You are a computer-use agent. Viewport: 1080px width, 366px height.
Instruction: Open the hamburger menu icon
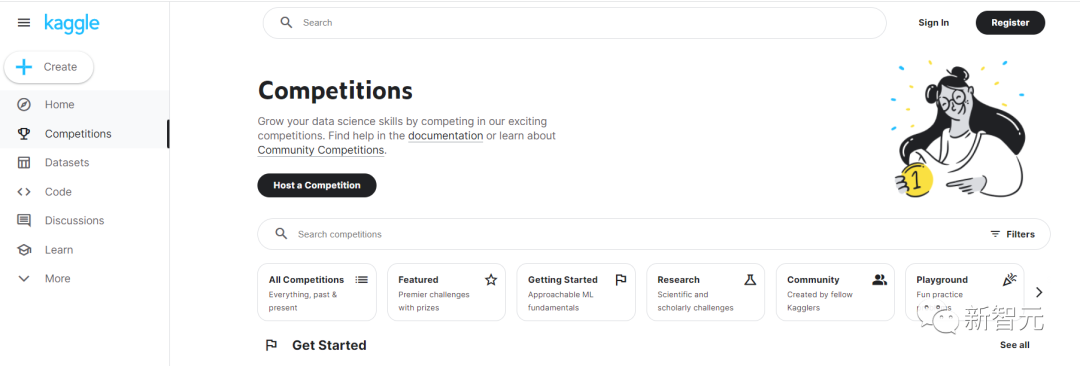click(x=24, y=23)
